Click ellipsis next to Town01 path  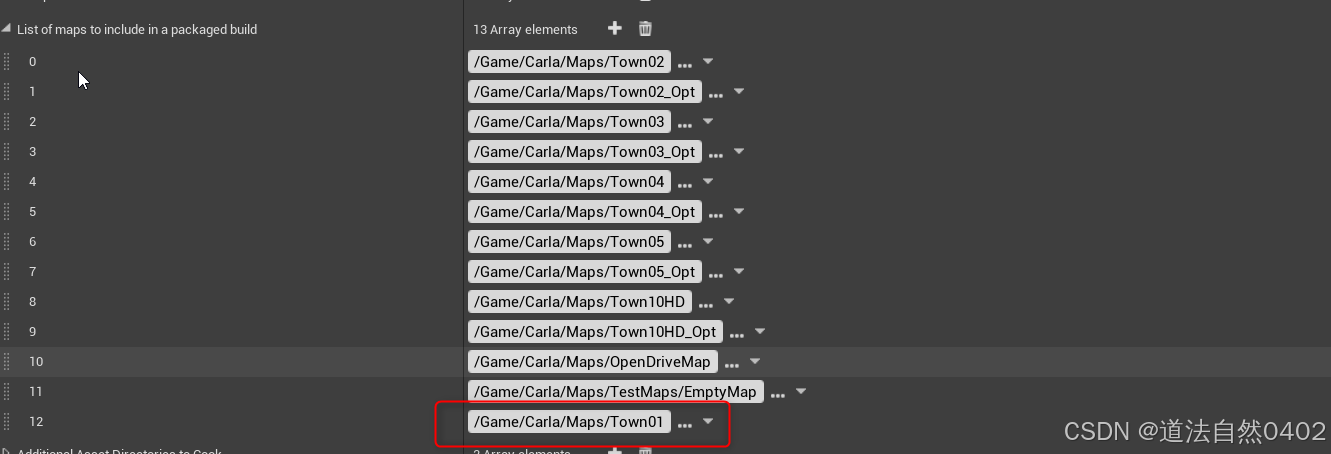(685, 424)
